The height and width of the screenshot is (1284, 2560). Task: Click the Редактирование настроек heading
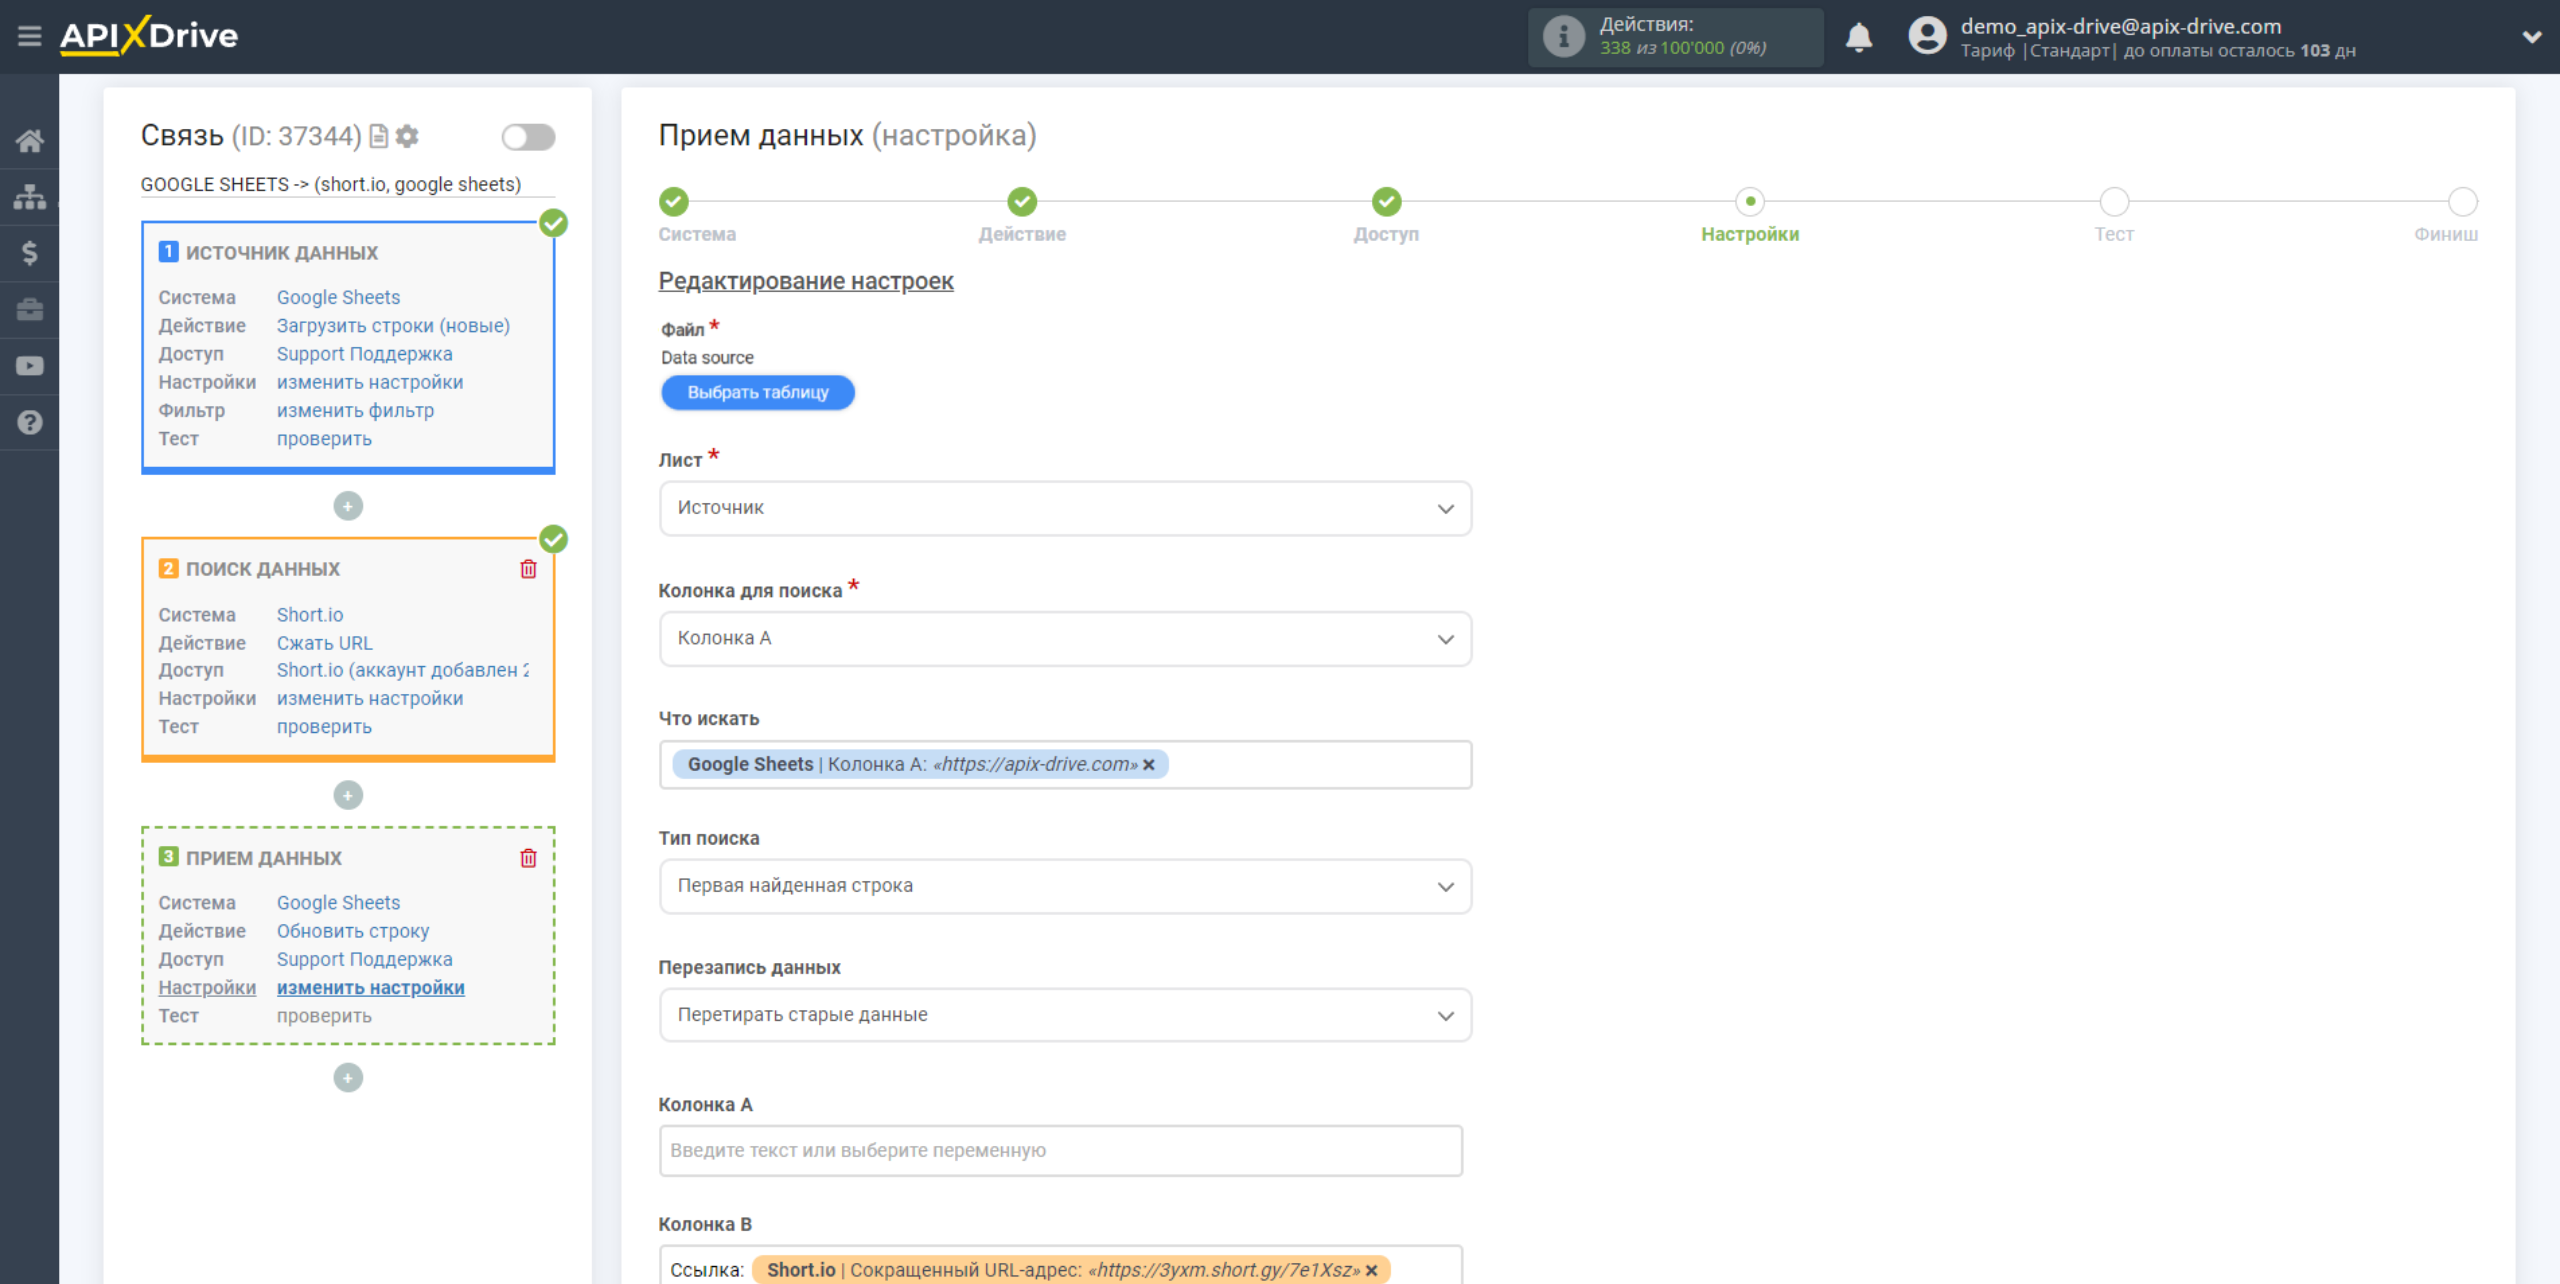[805, 281]
